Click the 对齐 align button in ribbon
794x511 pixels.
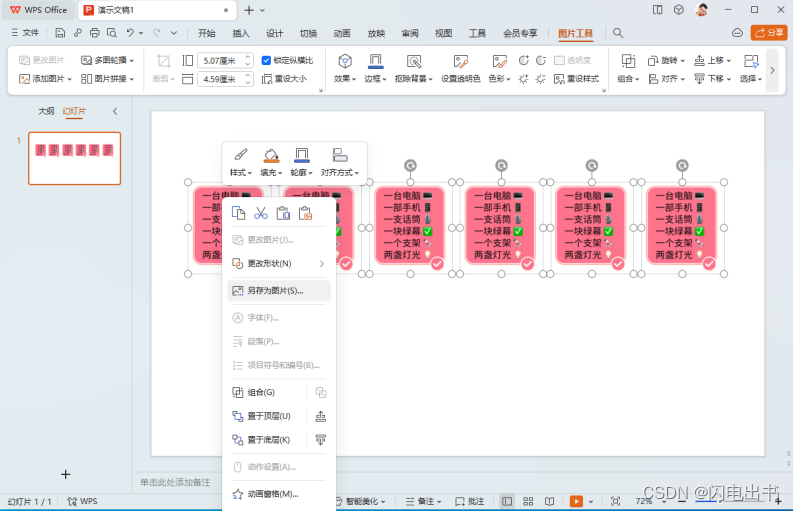click(x=666, y=79)
